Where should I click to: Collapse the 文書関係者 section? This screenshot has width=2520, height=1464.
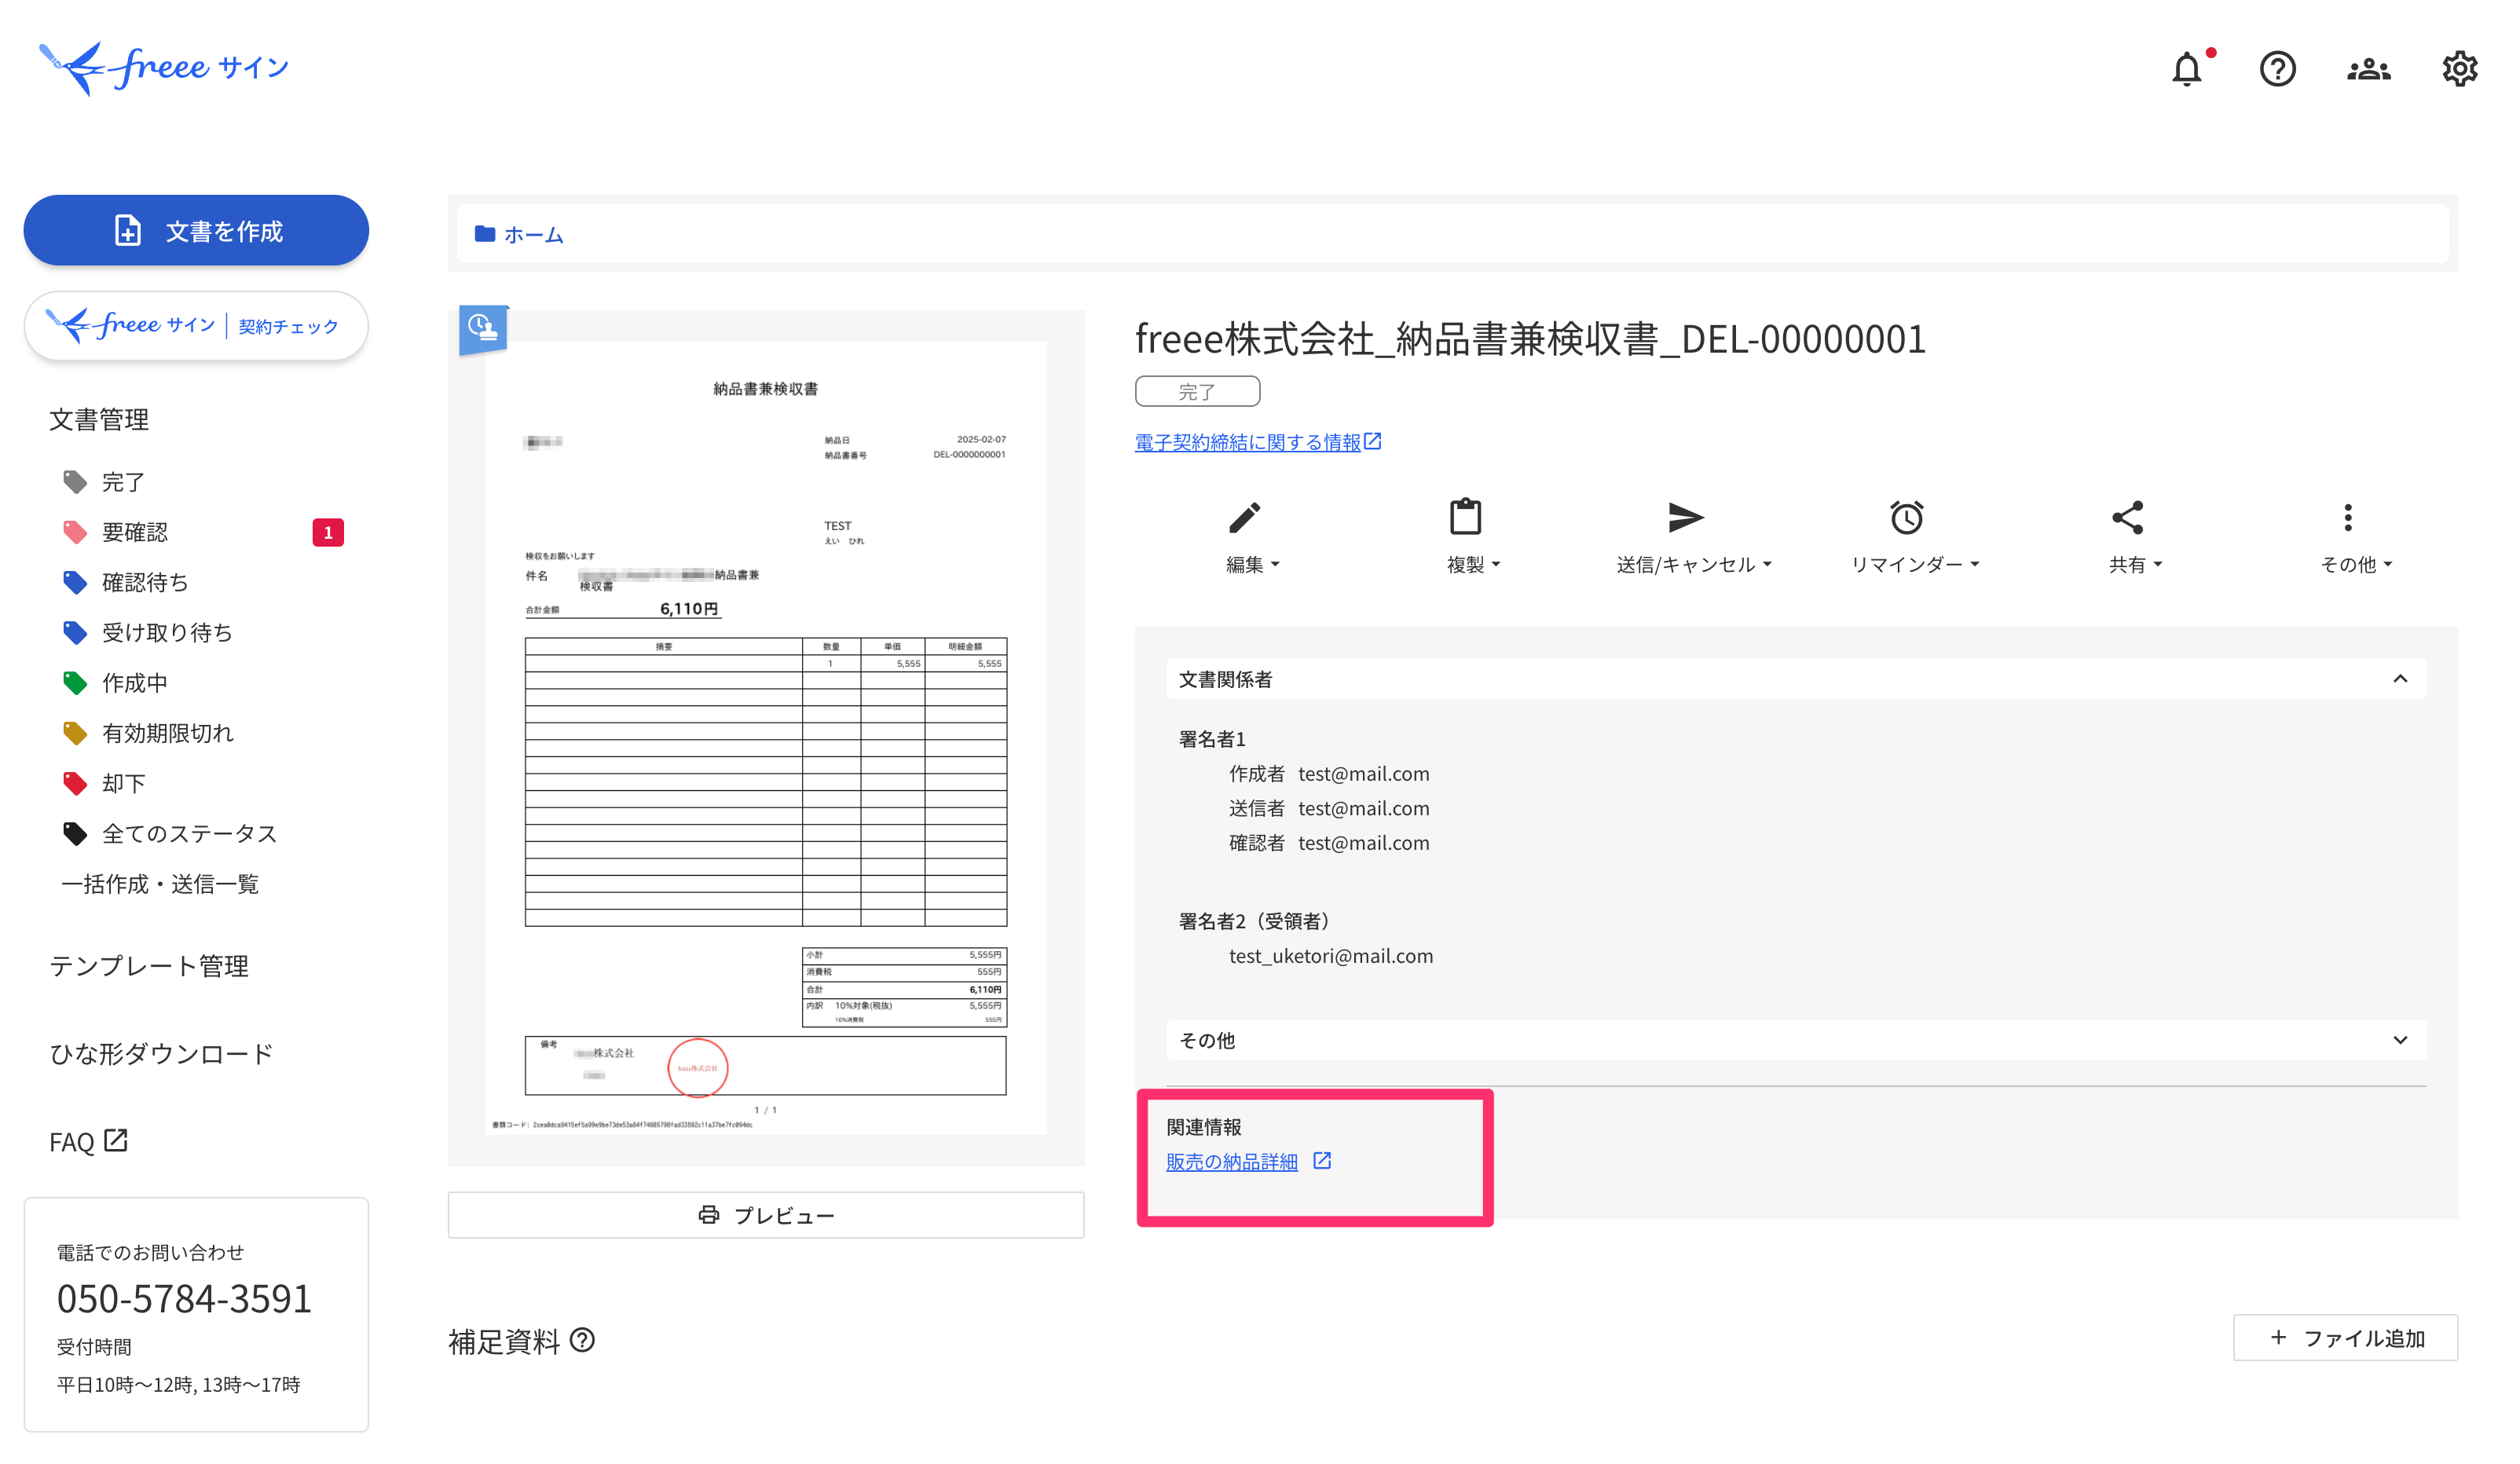[x=2400, y=679]
